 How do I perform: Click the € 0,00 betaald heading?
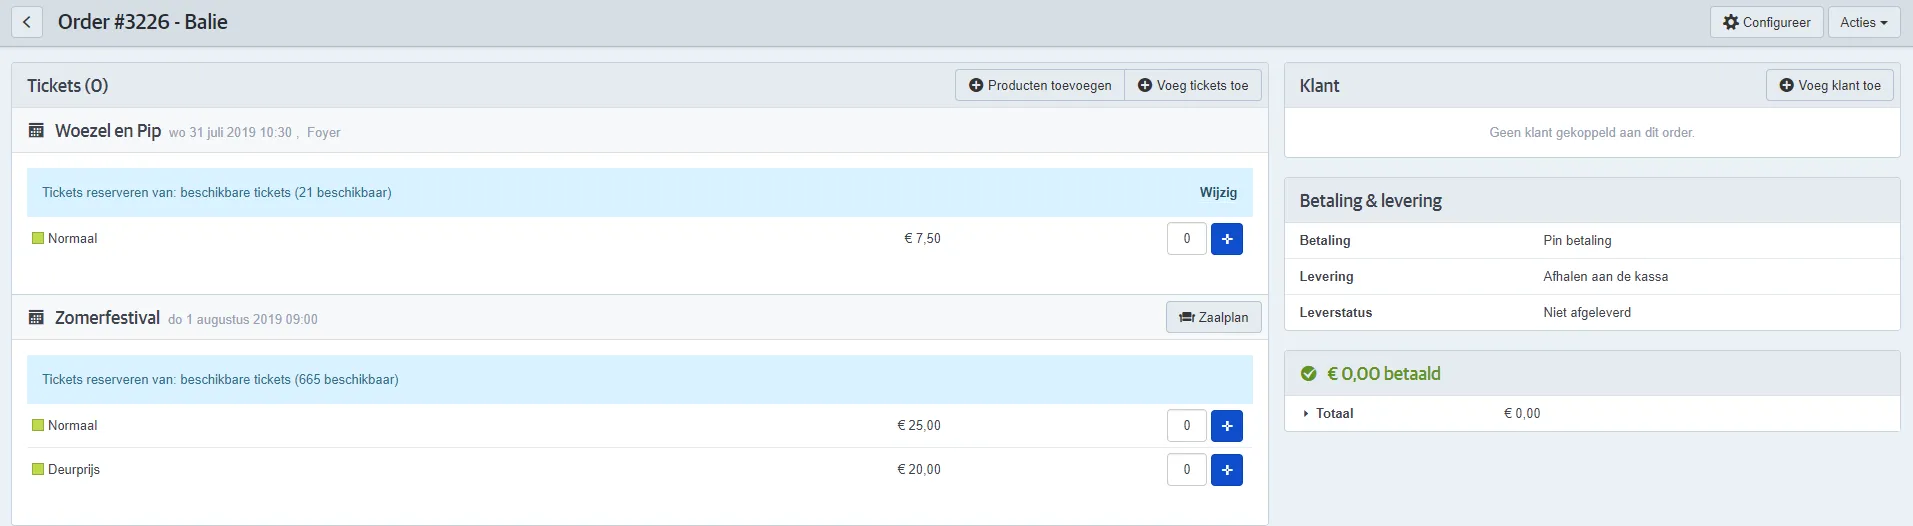(1384, 374)
